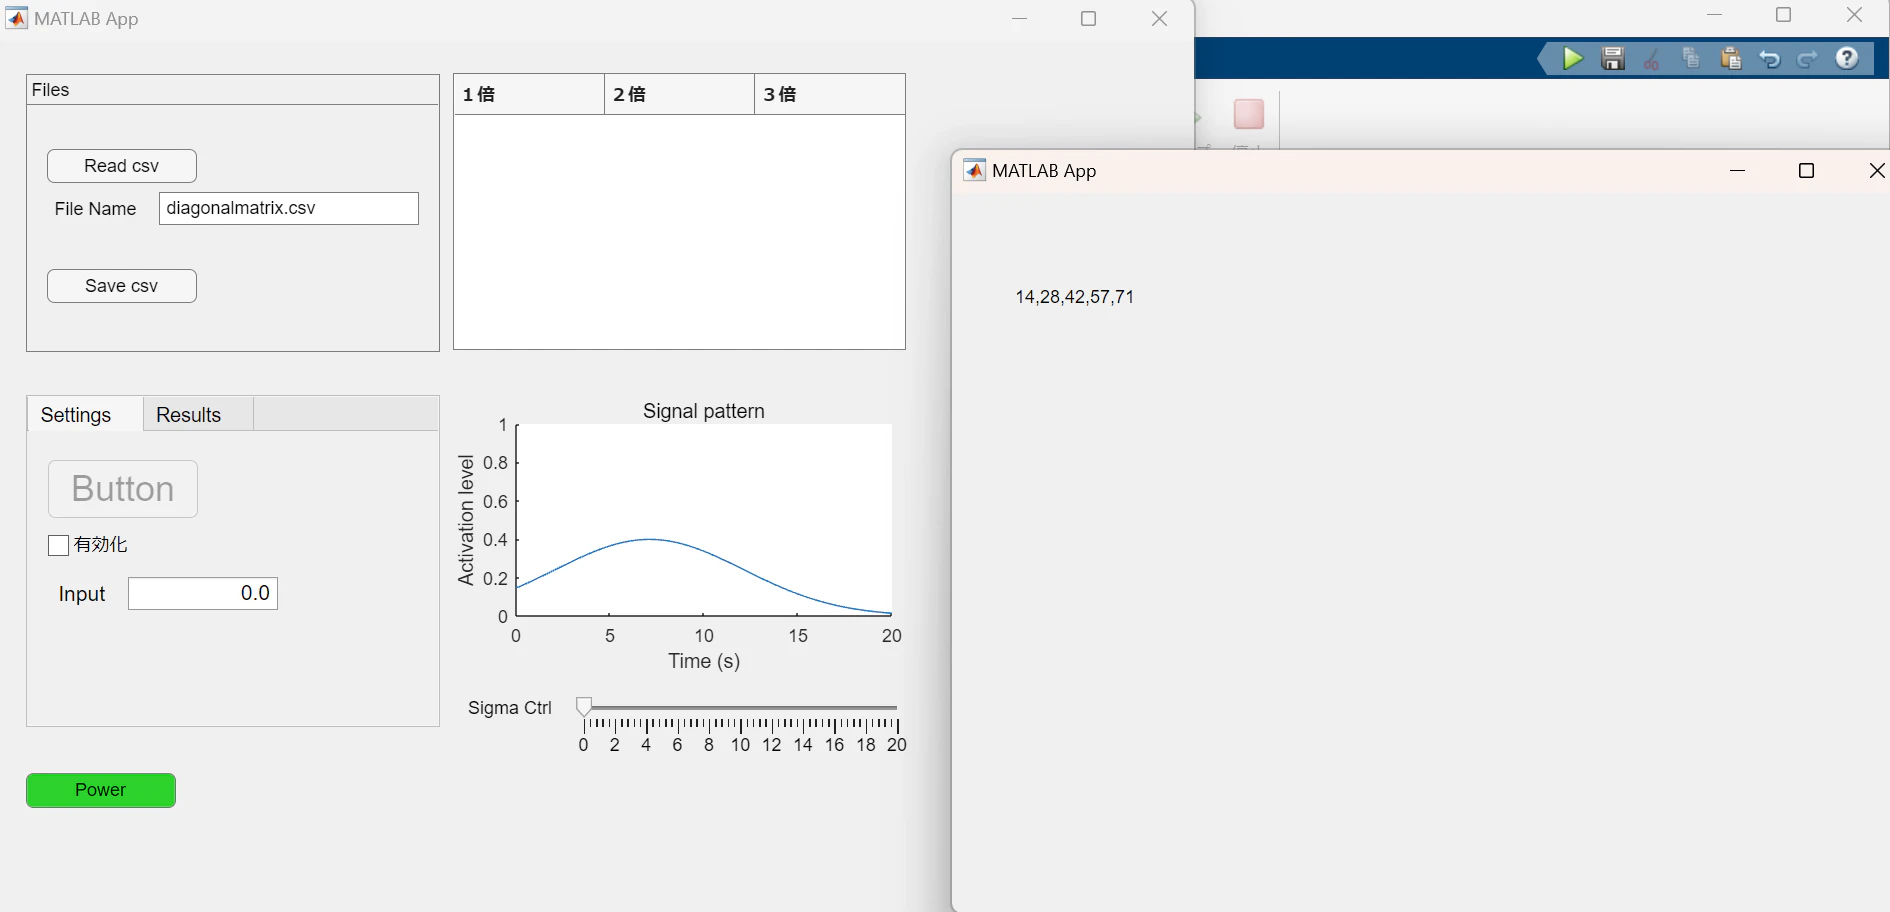Close the left MATLAB App window
The image size is (1890, 912).
(1159, 19)
